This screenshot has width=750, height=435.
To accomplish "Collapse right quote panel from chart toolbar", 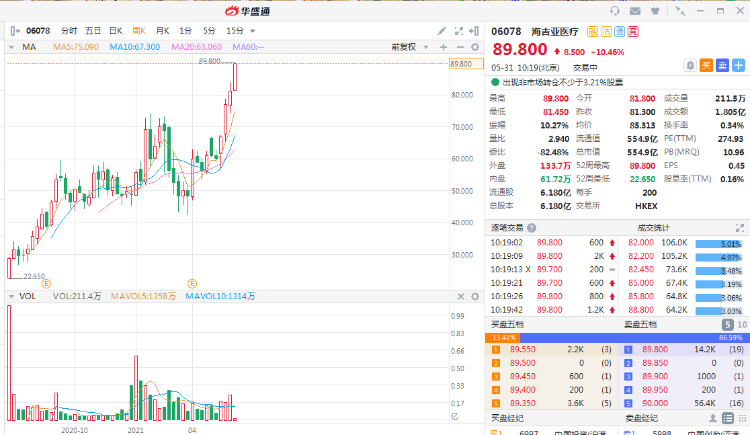I will tap(474, 31).
